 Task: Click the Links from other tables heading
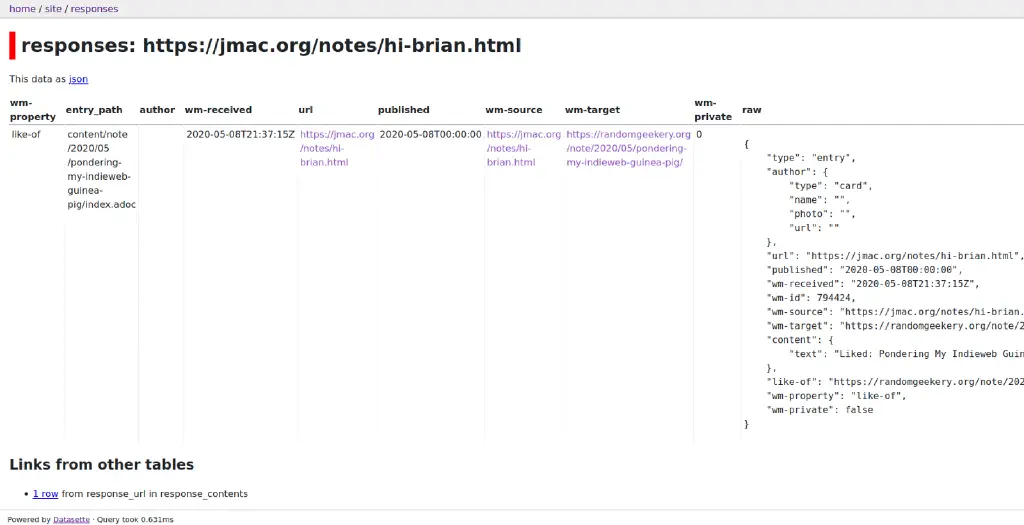point(101,464)
